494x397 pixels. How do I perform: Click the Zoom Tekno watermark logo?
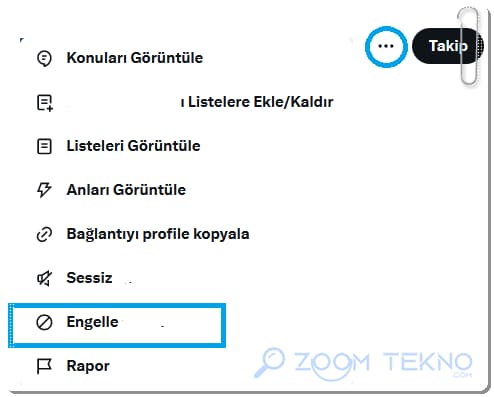coord(363,364)
